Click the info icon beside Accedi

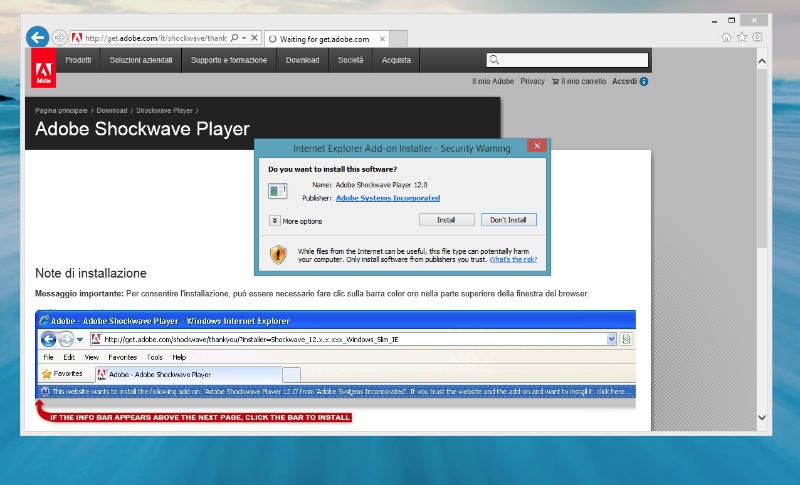[644, 81]
